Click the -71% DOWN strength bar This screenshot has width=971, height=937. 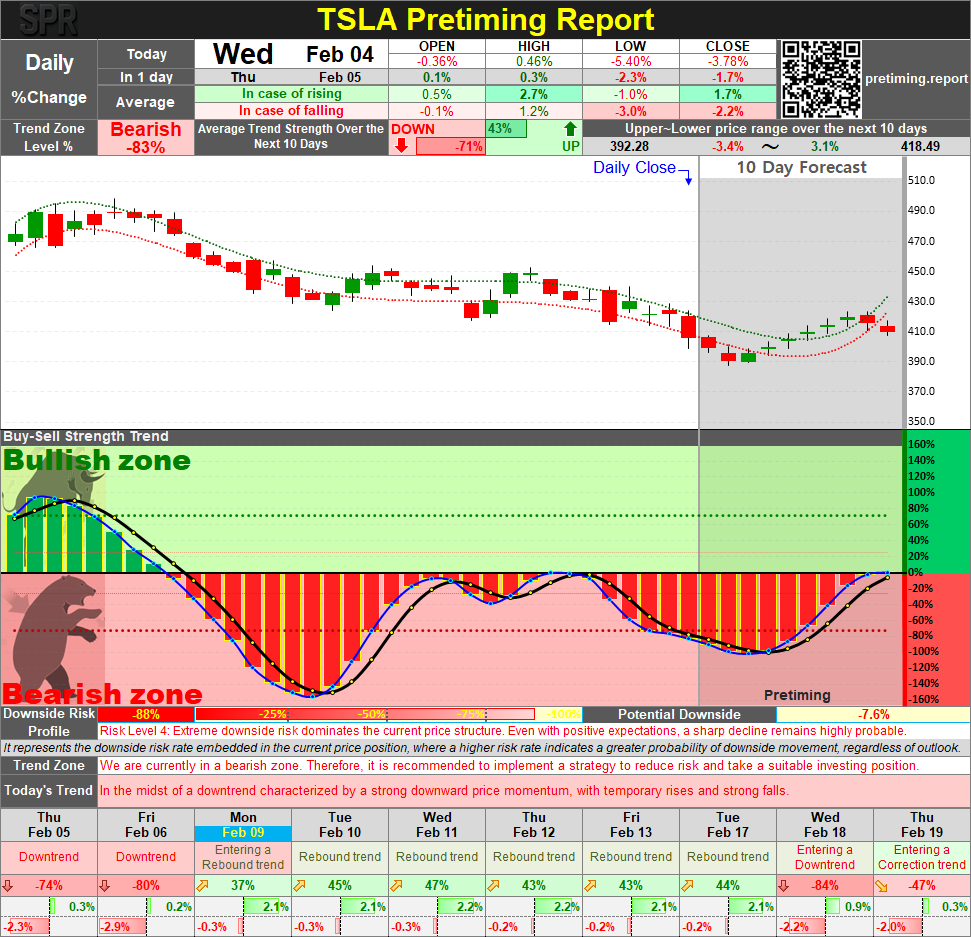click(450, 147)
